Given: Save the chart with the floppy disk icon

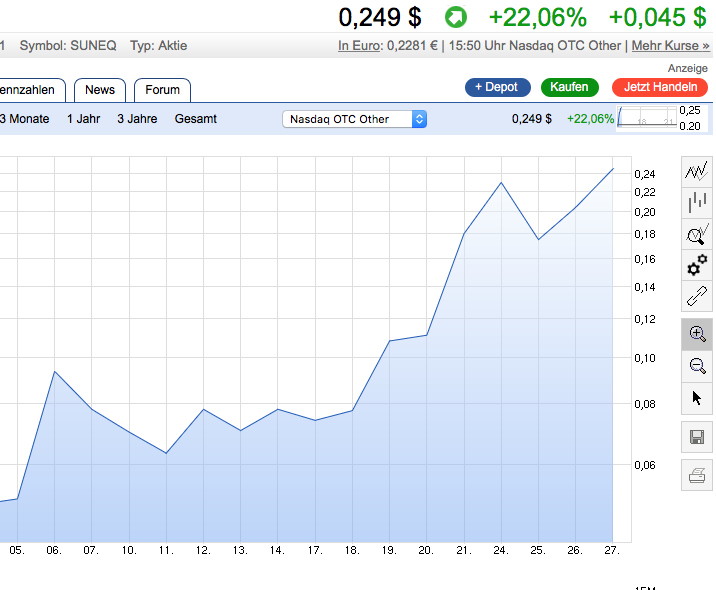Looking at the screenshot, I should tap(697, 437).
